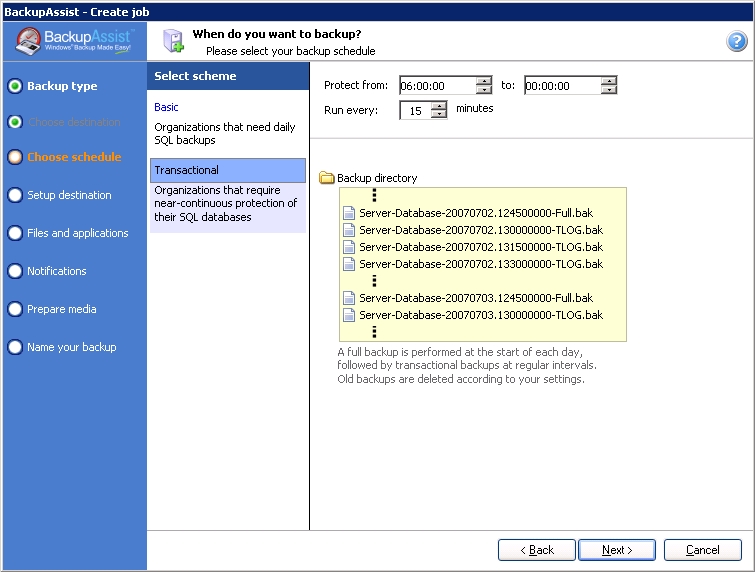This screenshot has height=572, width=755.
Task: Increase the Run every minutes value
Action: (439, 106)
